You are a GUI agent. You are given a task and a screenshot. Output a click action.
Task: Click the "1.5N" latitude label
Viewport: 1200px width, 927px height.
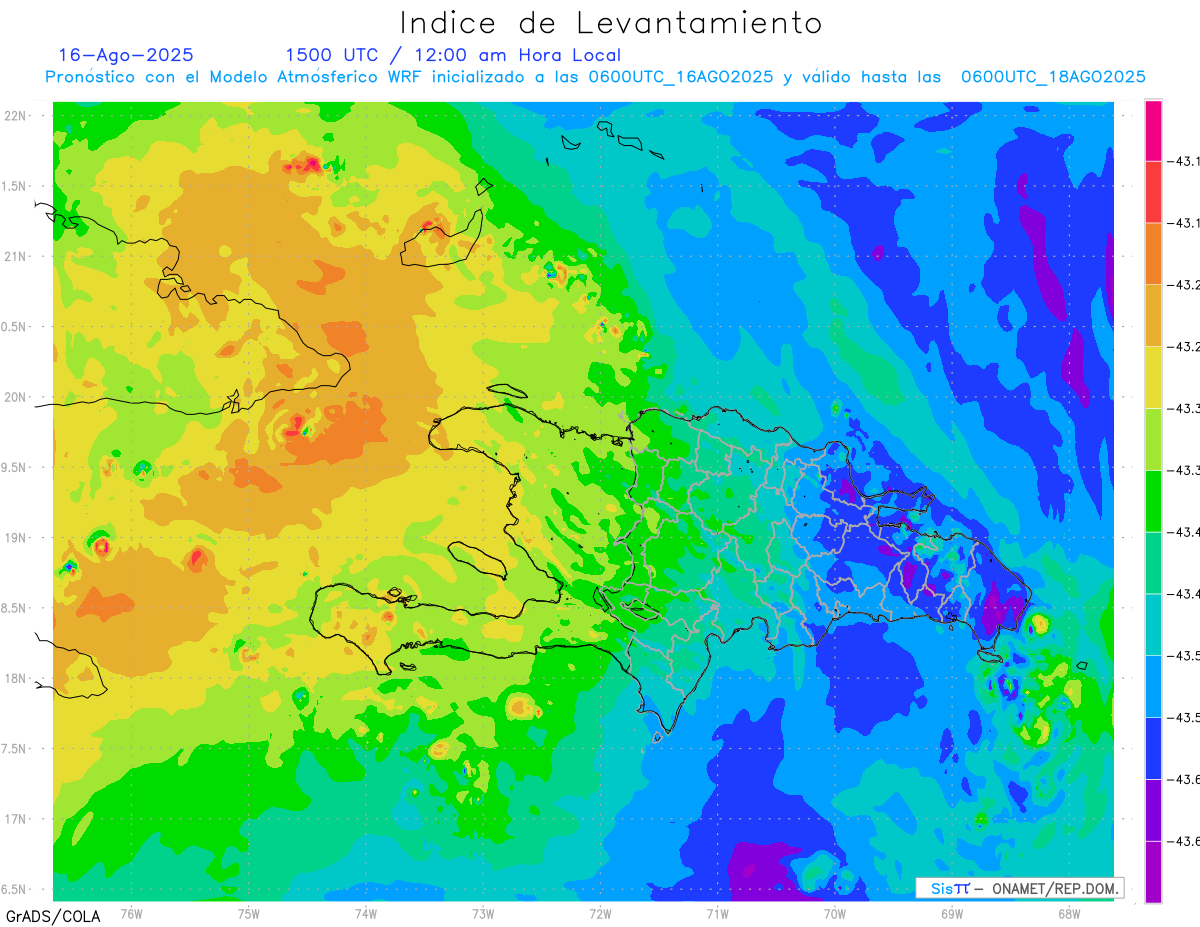14,186
